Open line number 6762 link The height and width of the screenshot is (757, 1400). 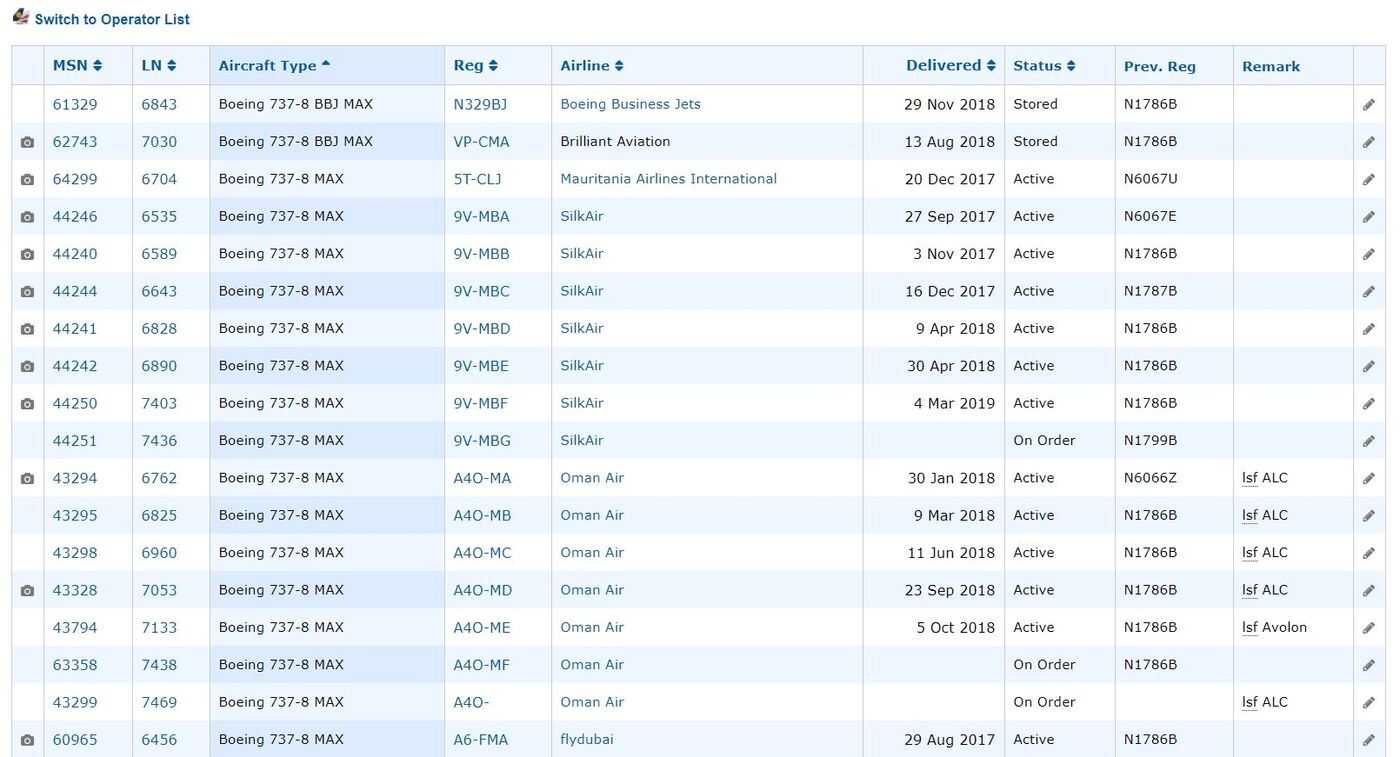click(x=159, y=478)
